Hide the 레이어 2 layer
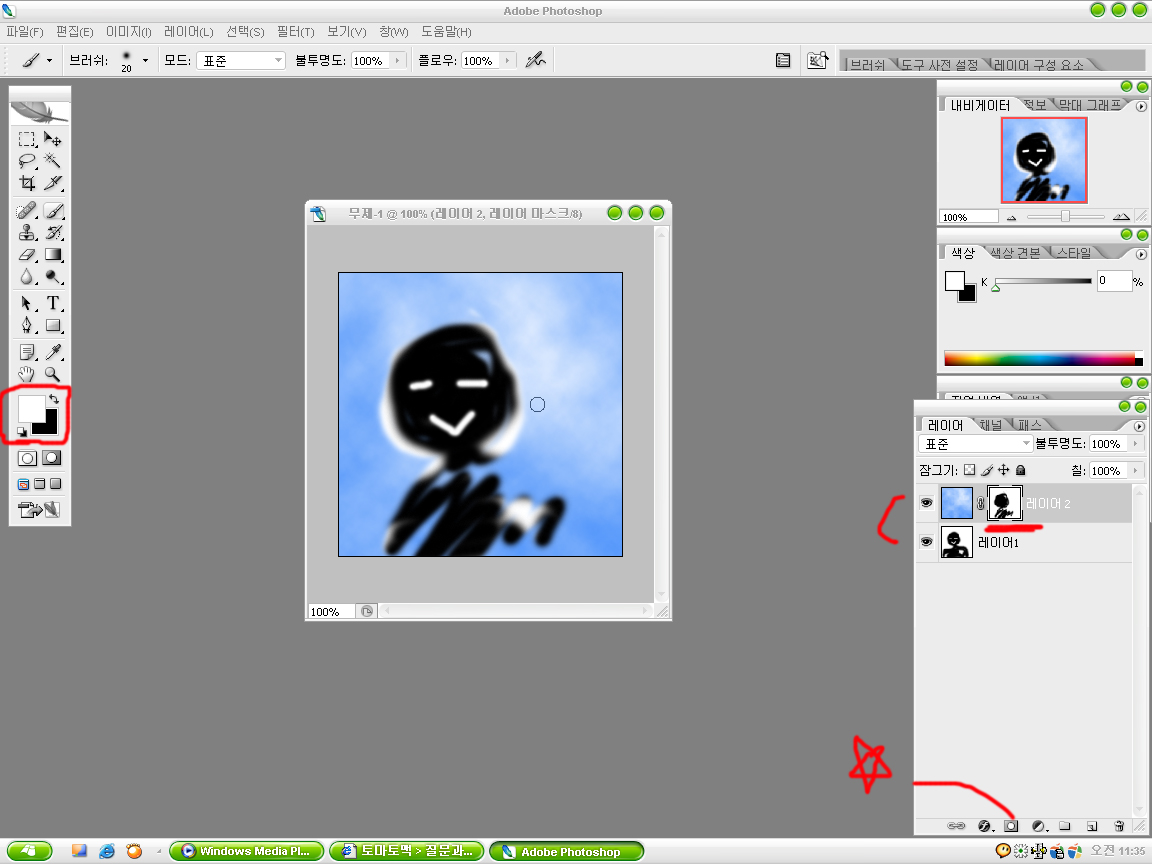 (x=926, y=503)
